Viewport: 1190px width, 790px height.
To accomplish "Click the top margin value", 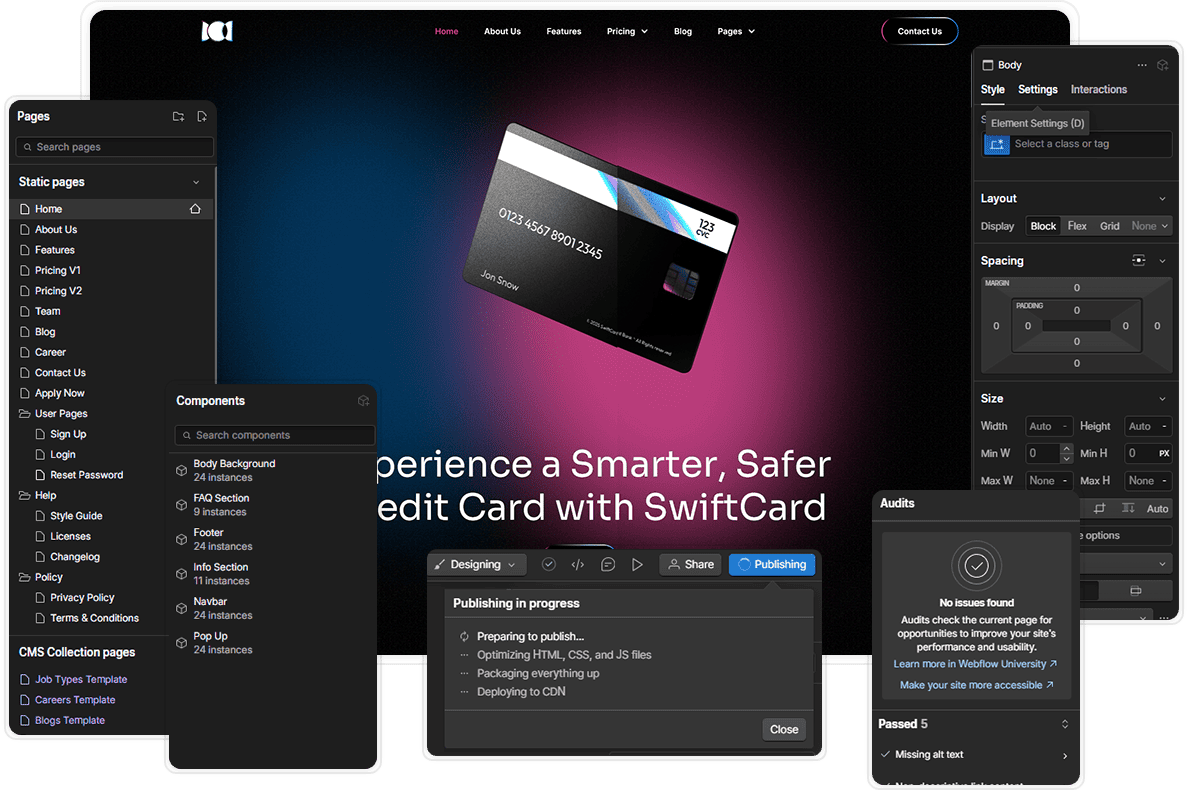I will pyautogui.click(x=1076, y=288).
